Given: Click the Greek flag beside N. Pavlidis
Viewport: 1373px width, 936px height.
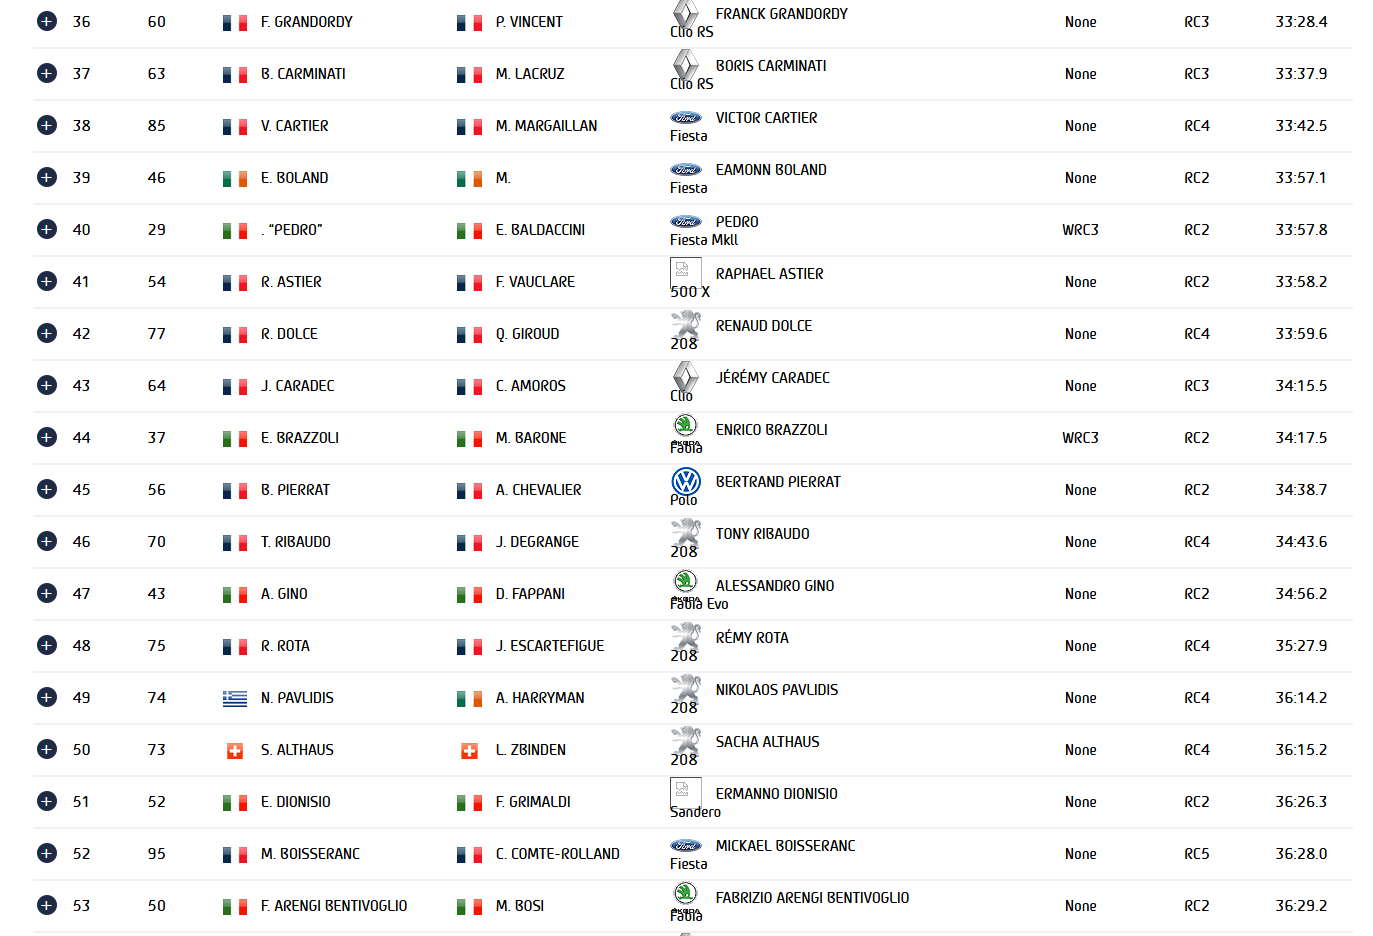Looking at the screenshot, I should pos(235,698).
